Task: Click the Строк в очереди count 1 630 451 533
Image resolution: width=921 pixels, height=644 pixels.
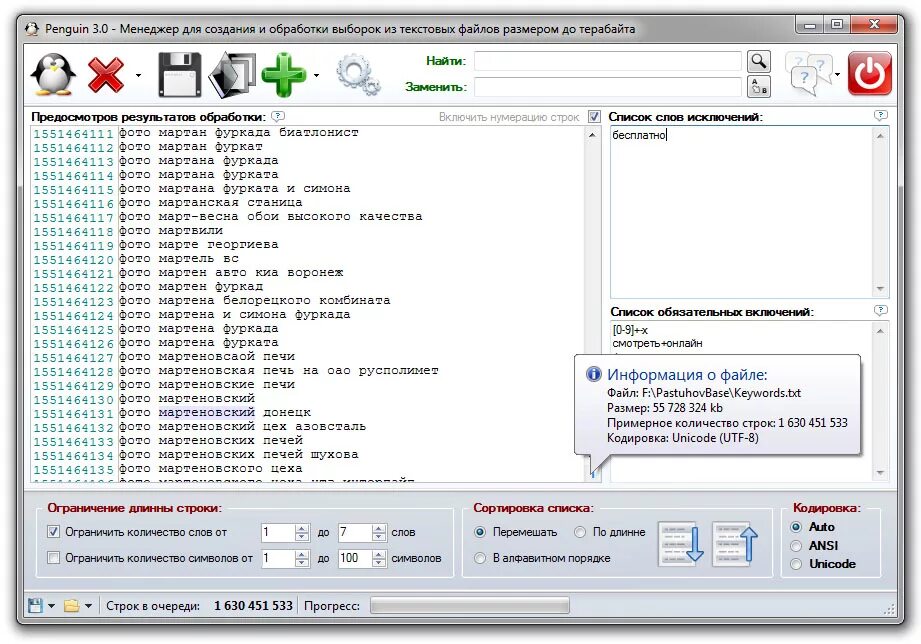Action: click(x=253, y=606)
